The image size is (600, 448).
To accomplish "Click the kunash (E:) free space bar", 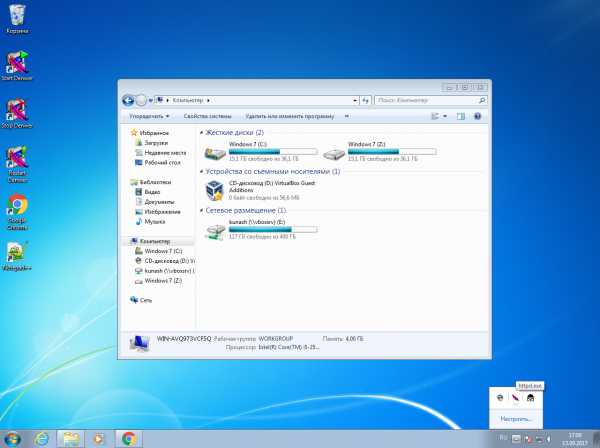I will pyautogui.click(x=273, y=230).
